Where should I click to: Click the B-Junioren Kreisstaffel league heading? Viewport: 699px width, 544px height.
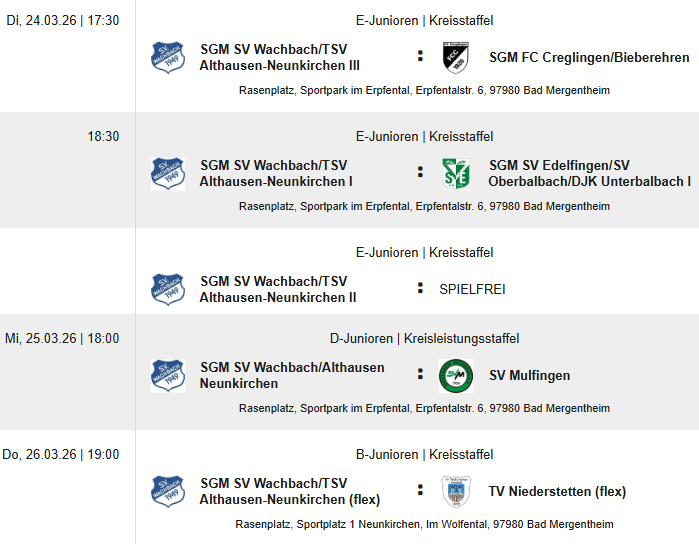424,455
